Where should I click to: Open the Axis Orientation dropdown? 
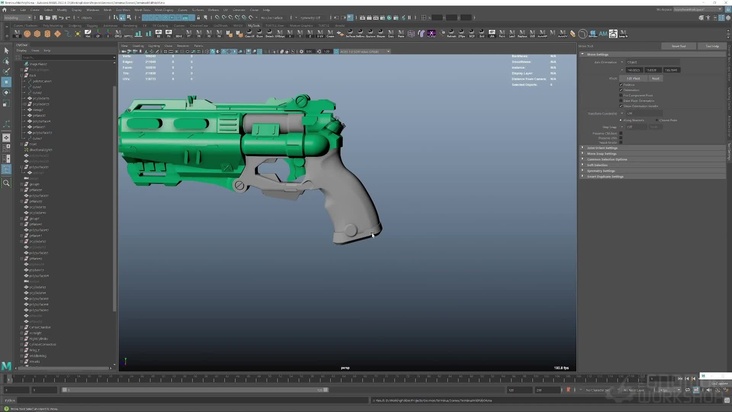653,62
